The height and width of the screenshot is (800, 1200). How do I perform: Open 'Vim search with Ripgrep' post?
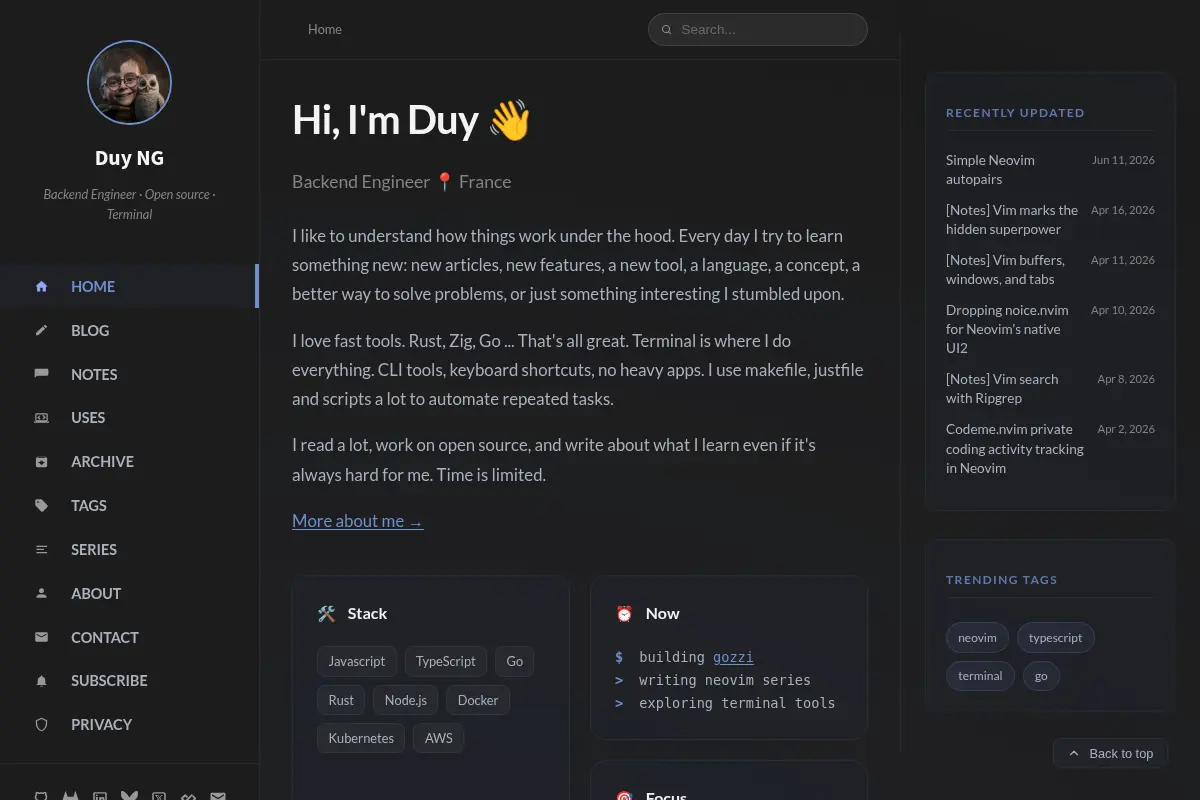(1014, 389)
